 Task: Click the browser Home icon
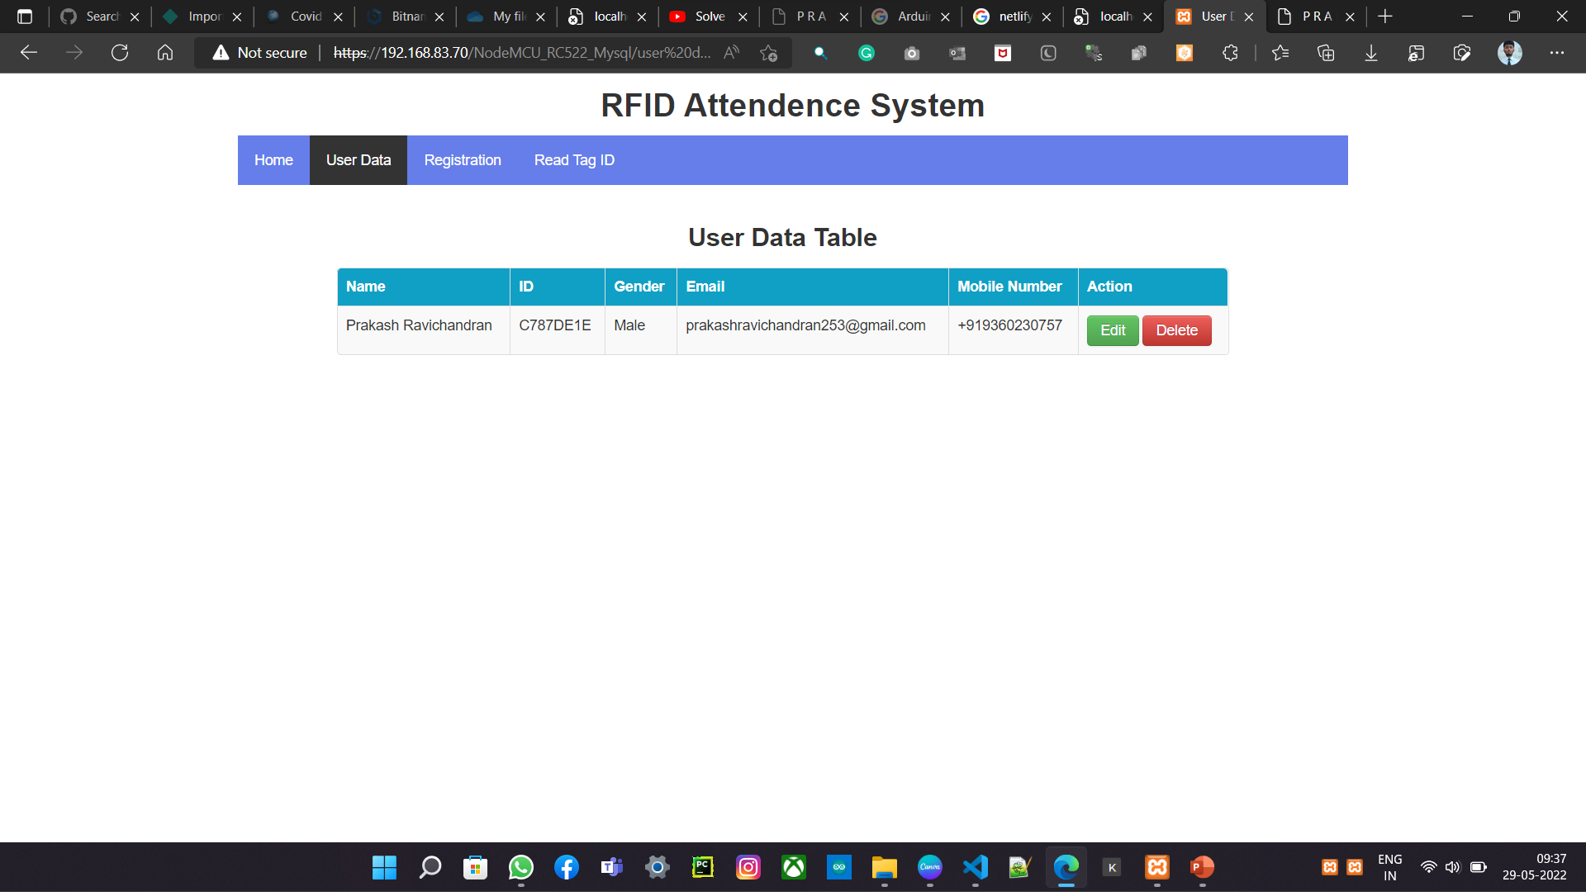click(x=165, y=53)
